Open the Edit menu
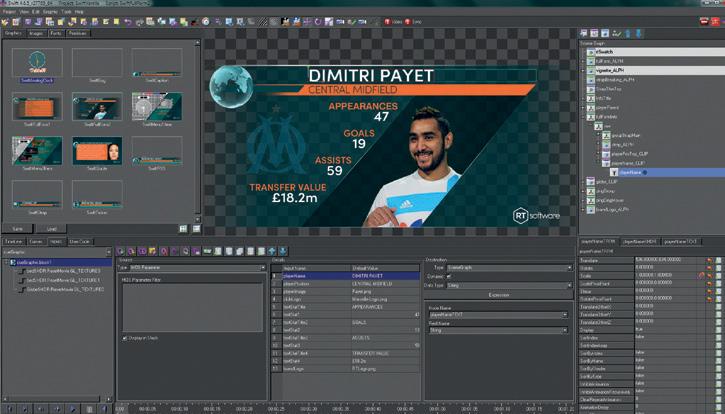 click(36, 12)
